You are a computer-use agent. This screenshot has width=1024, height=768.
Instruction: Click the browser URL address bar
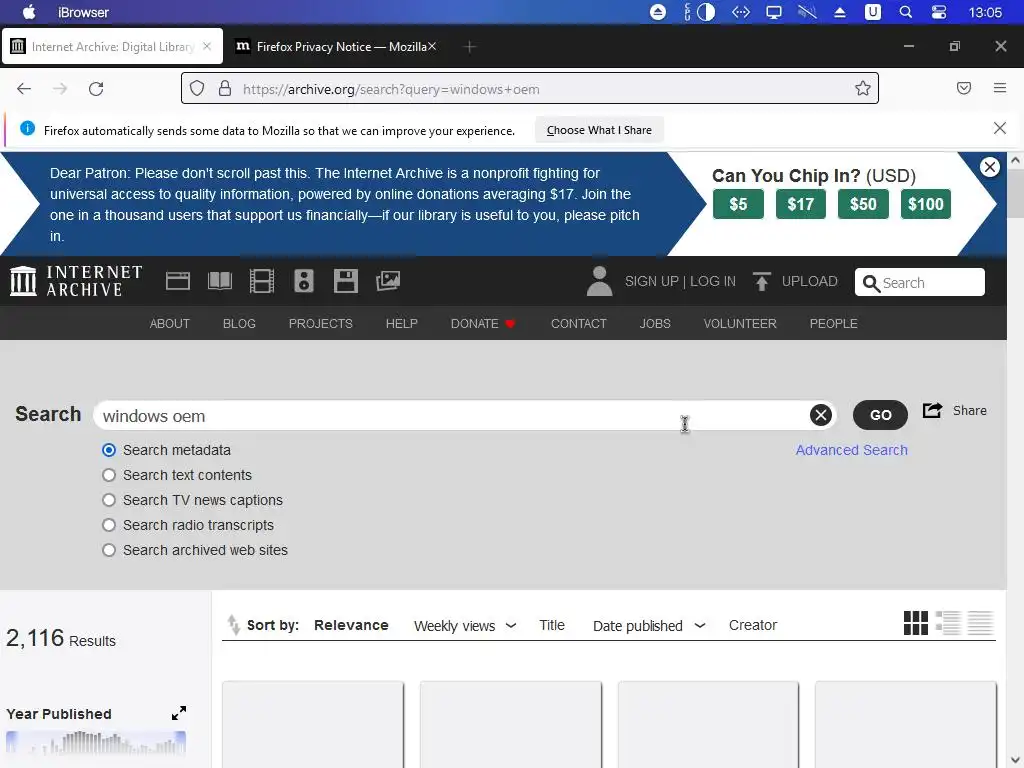pos(529,88)
